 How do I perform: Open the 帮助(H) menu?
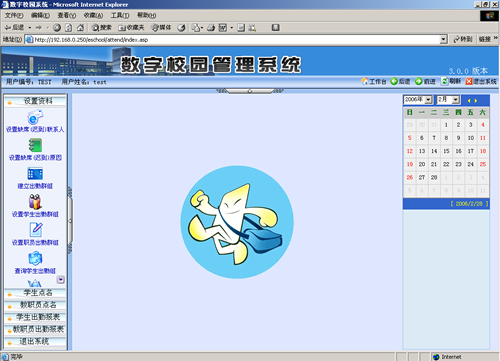tap(146, 15)
